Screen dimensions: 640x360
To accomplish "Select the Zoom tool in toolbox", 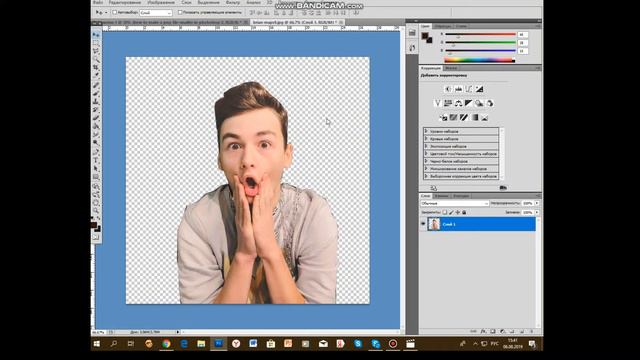I will pos(96,211).
